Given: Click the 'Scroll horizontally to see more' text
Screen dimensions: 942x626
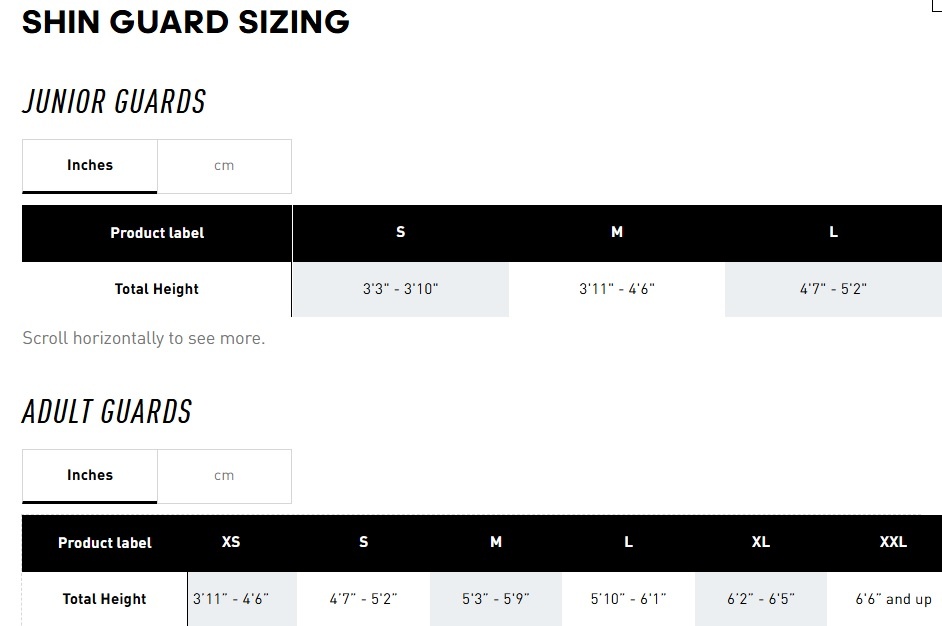Looking at the screenshot, I should tap(144, 338).
